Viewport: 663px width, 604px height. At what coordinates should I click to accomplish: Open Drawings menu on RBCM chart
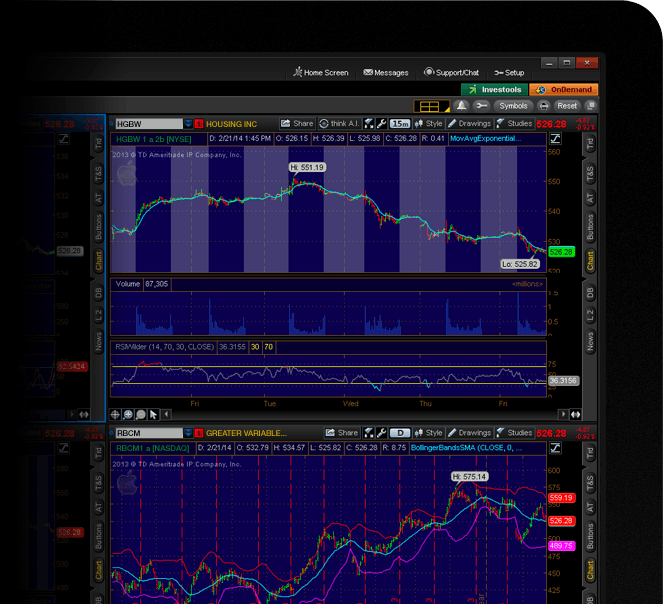click(470, 433)
